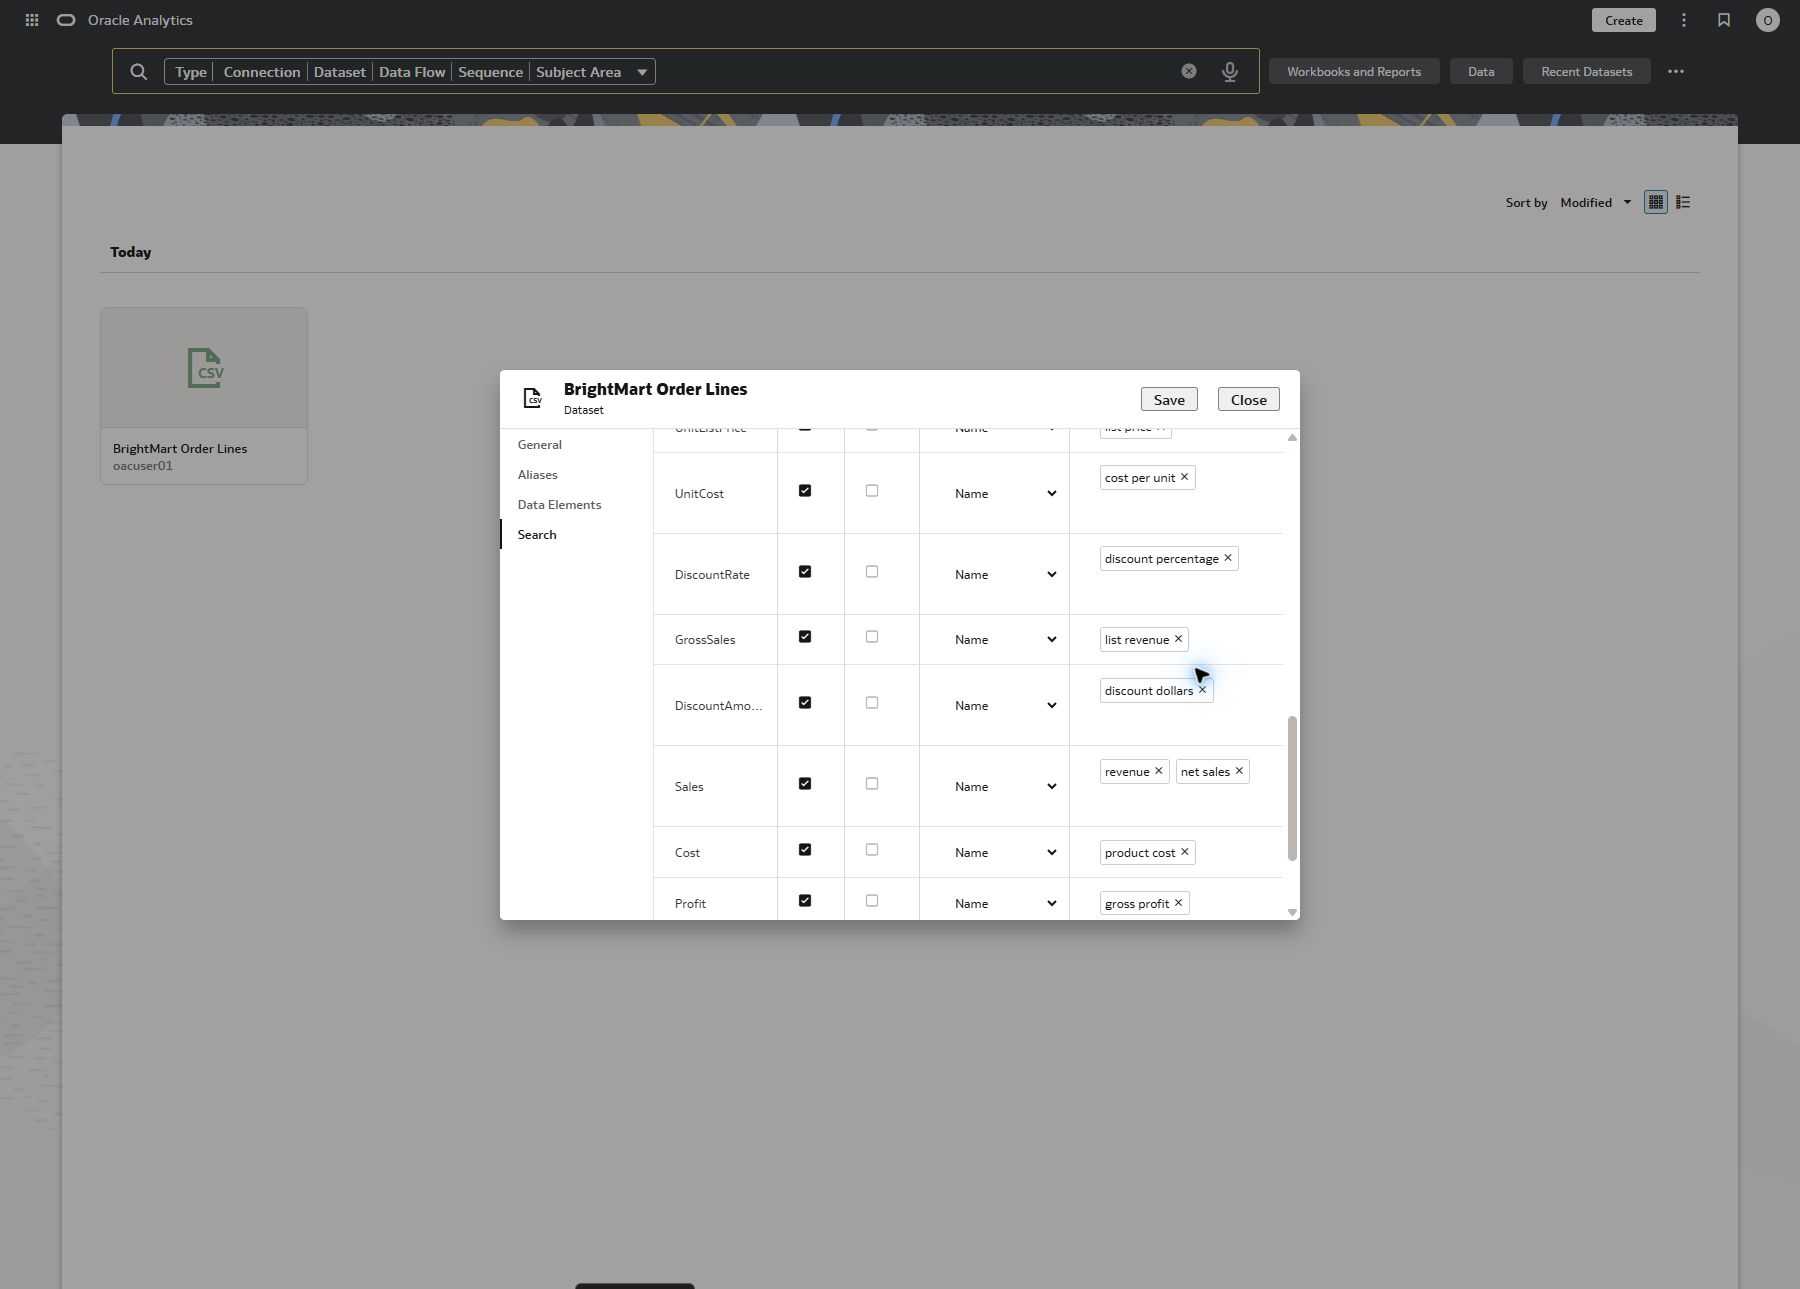Click the Close button in dialog

tap(1249, 399)
